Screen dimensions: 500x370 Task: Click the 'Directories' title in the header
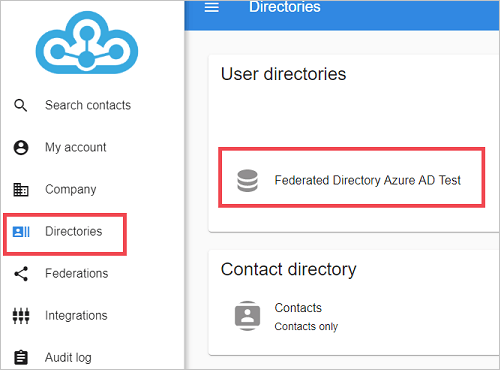tap(285, 7)
